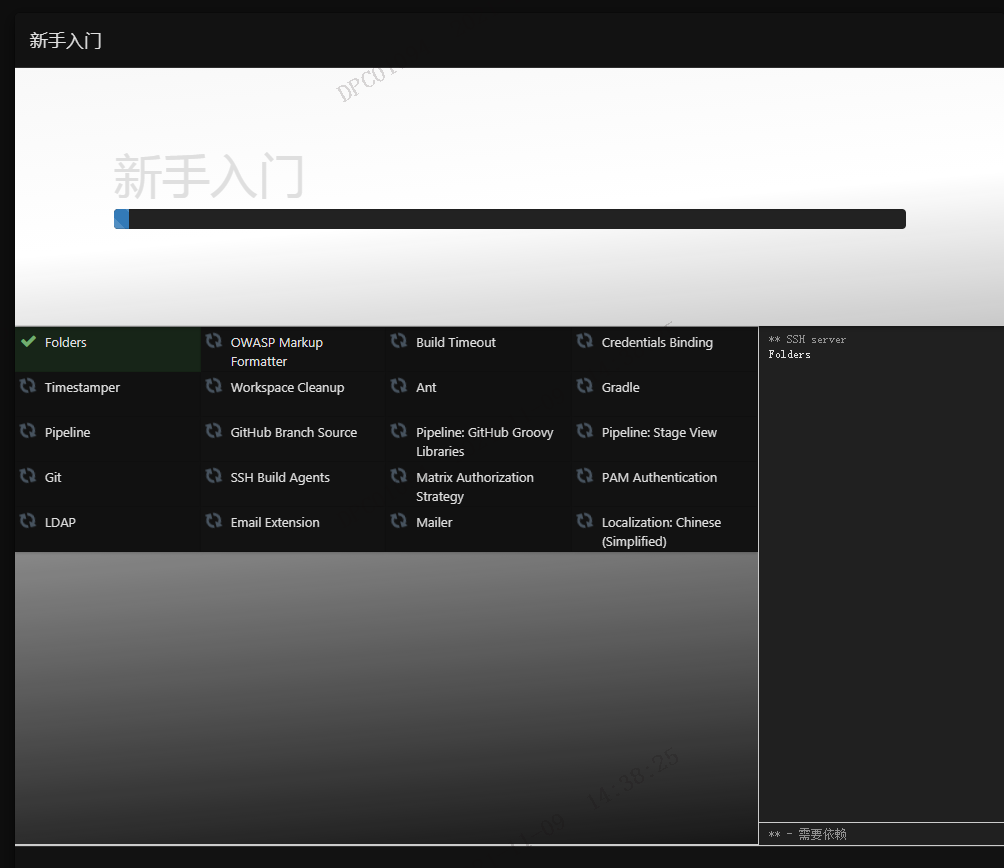
Task: Click the green checkmark beside Folders
Action: point(28,341)
